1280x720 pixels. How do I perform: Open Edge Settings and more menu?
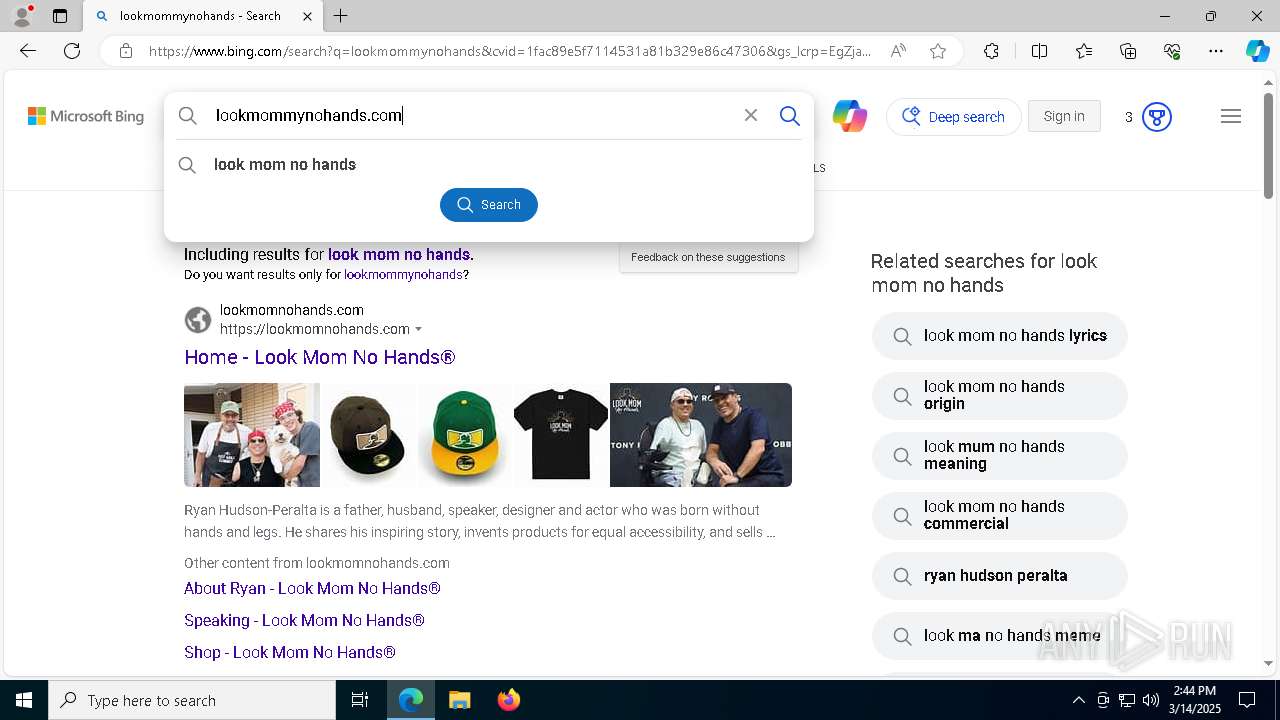[x=1216, y=51]
